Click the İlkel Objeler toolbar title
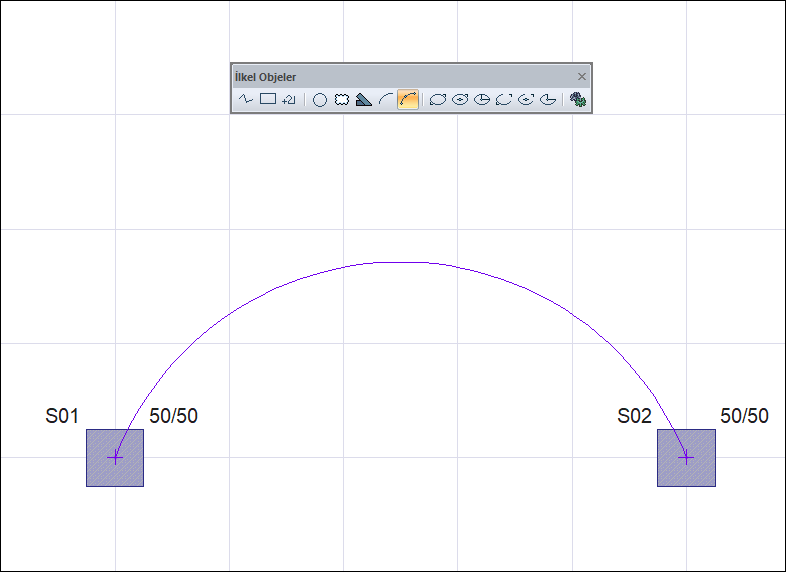 [265, 77]
